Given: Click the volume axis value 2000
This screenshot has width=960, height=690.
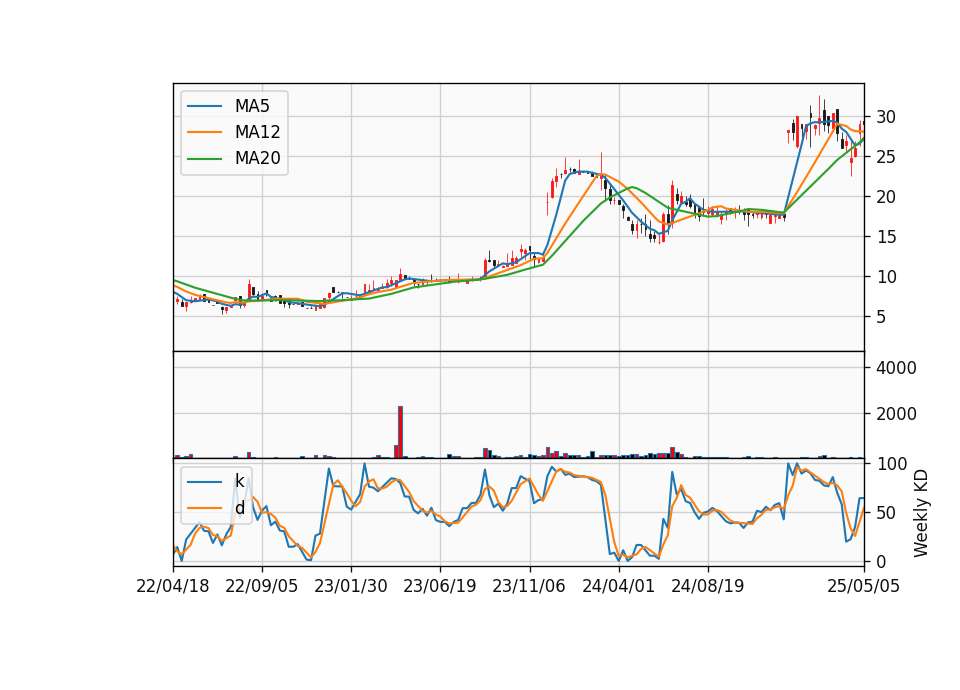Looking at the screenshot, I should point(896,414).
